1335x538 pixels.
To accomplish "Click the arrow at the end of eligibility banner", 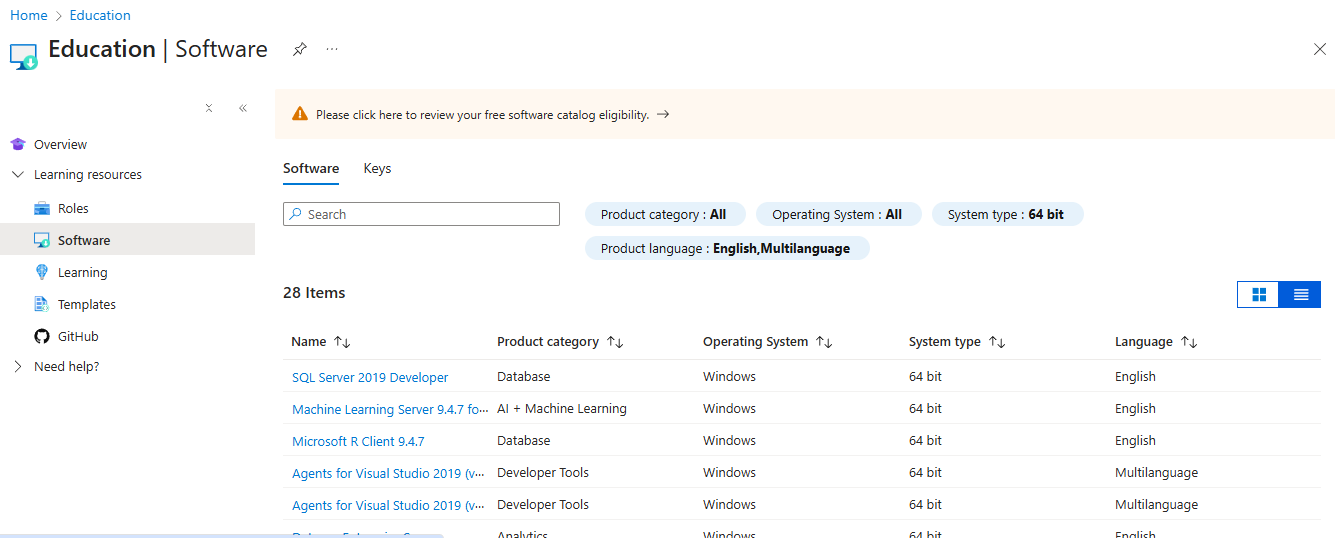I will pos(663,114).
